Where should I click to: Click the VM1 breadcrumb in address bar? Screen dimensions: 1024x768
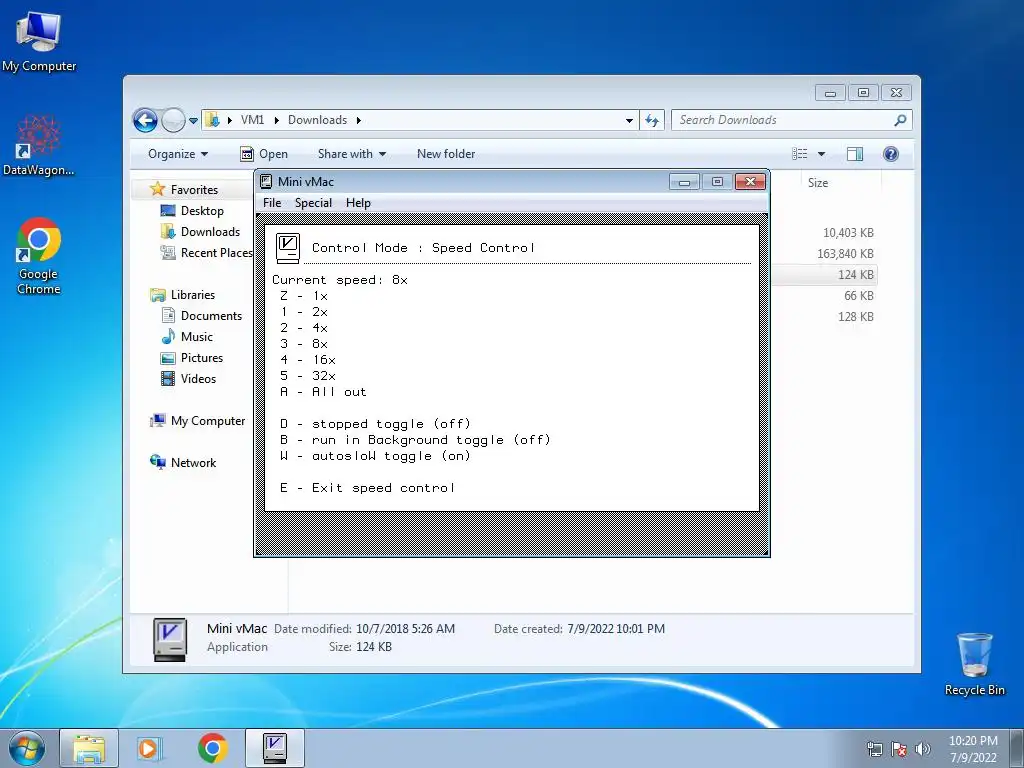(252, 120)
